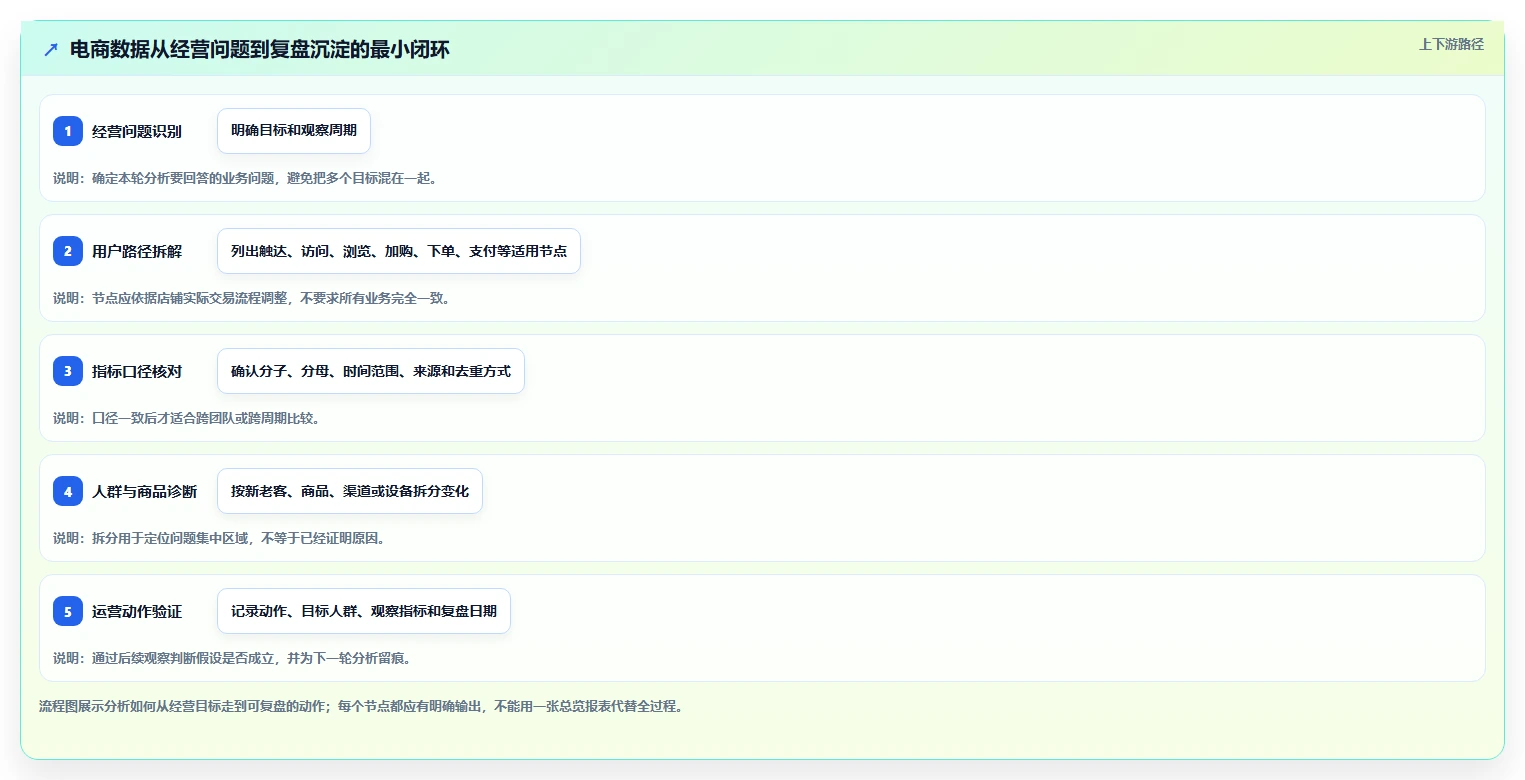Click the note 口径一致后才适合跨团队或跨周期比较

point(187,418)
